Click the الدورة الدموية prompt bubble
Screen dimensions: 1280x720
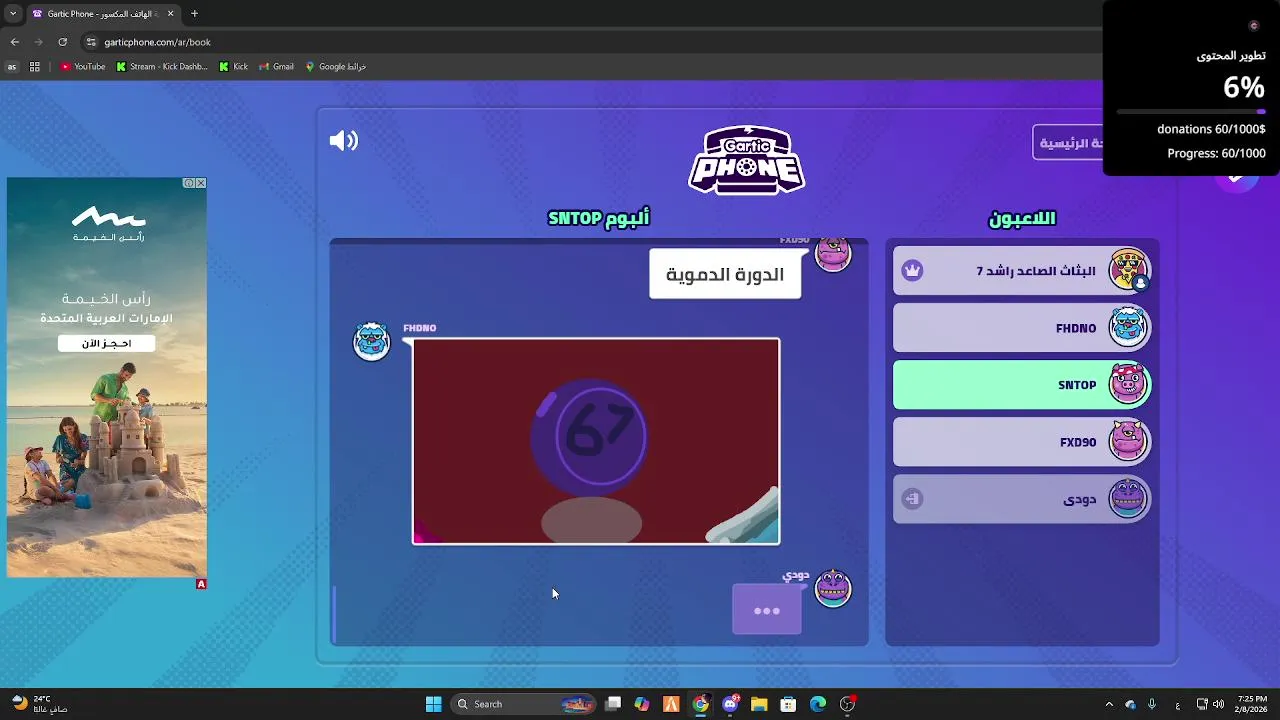click(725, 274)
